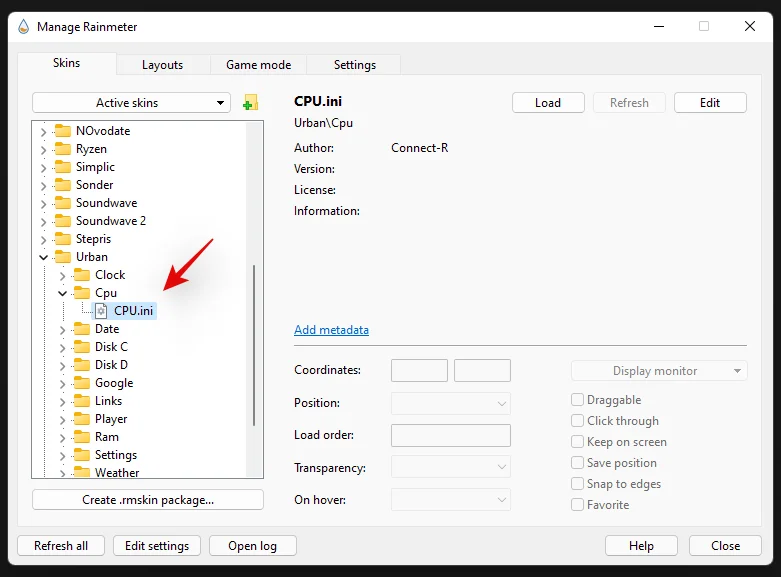Click the Load order input field

(x=451, y=435)
